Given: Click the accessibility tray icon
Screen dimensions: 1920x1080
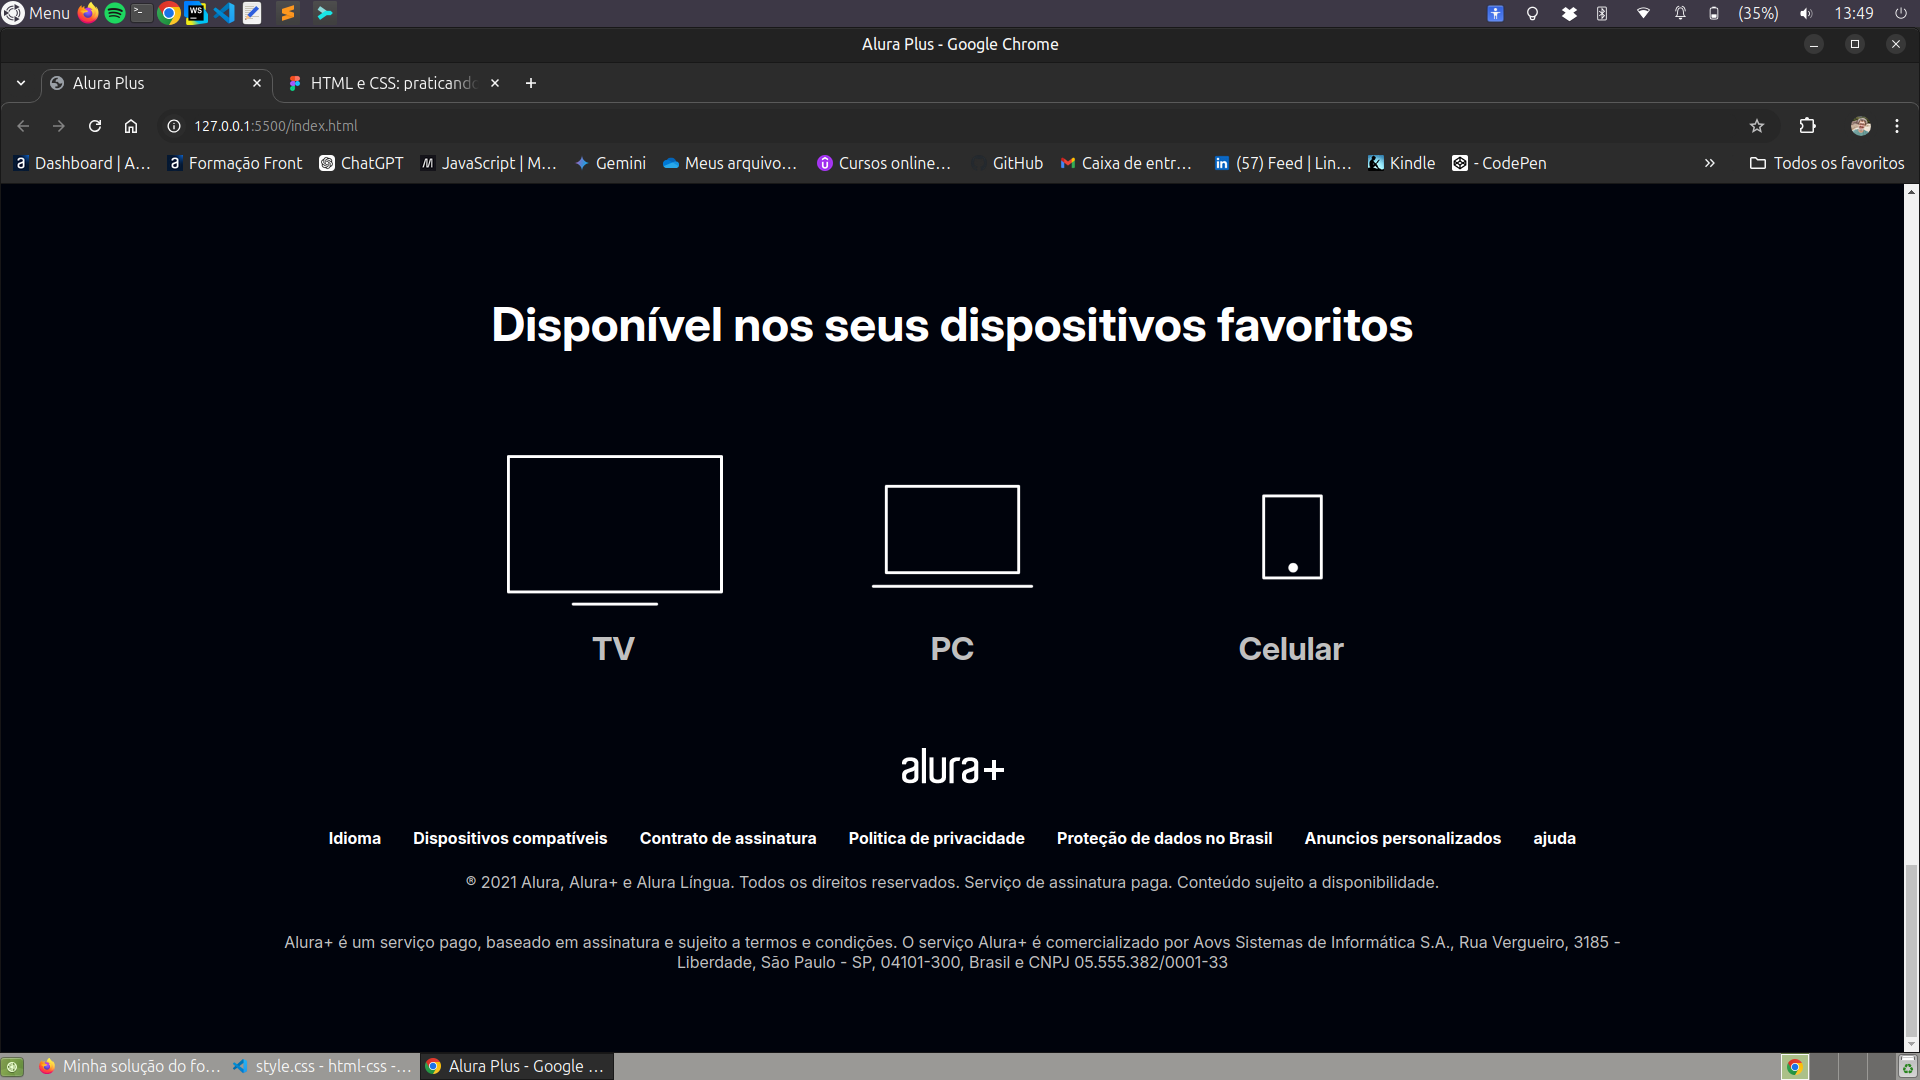Looking at the screenshot, I should click(x=1495, y=13).
